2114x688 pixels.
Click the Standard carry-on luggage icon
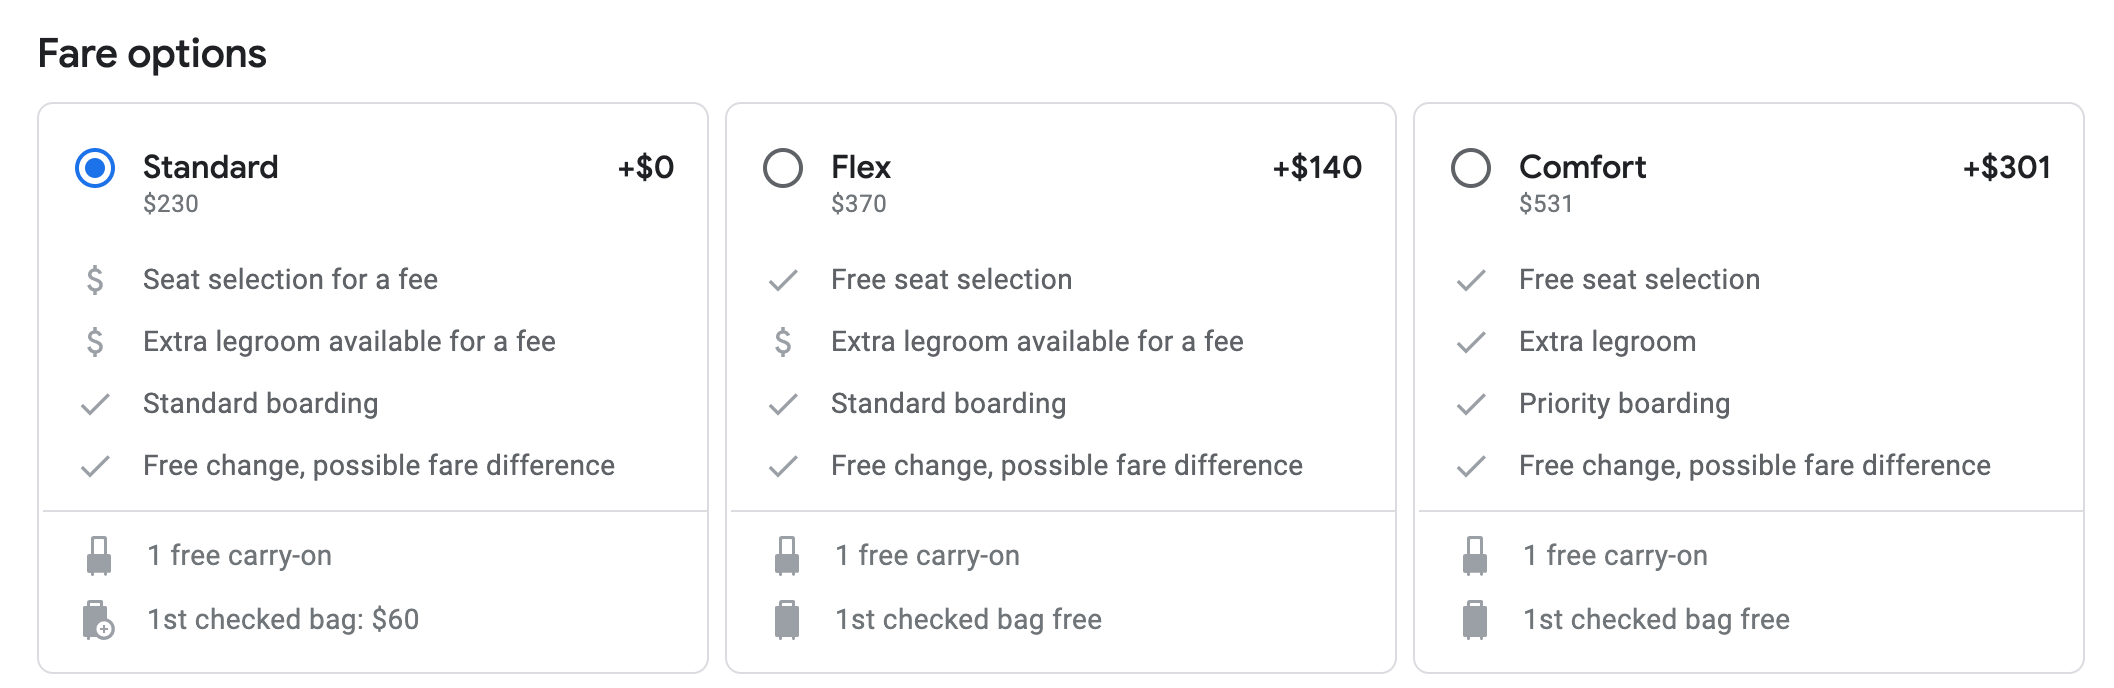[x=99, y=556]
